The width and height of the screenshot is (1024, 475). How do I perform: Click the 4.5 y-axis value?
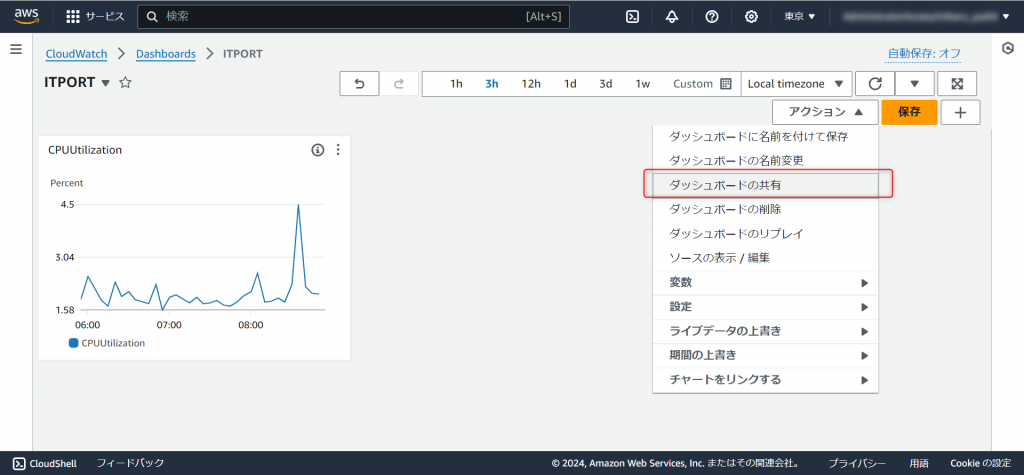pyautogui.click(x=67, y=204)
